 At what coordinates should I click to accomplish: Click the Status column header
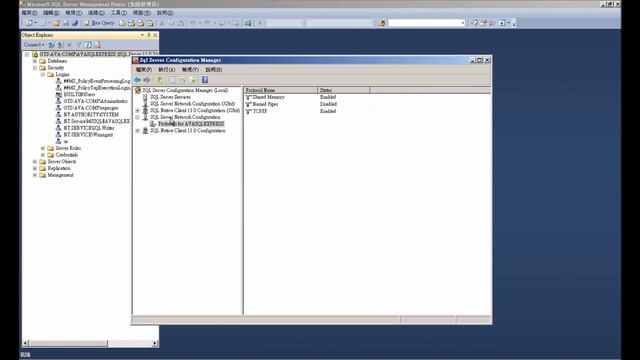(344, 90)
